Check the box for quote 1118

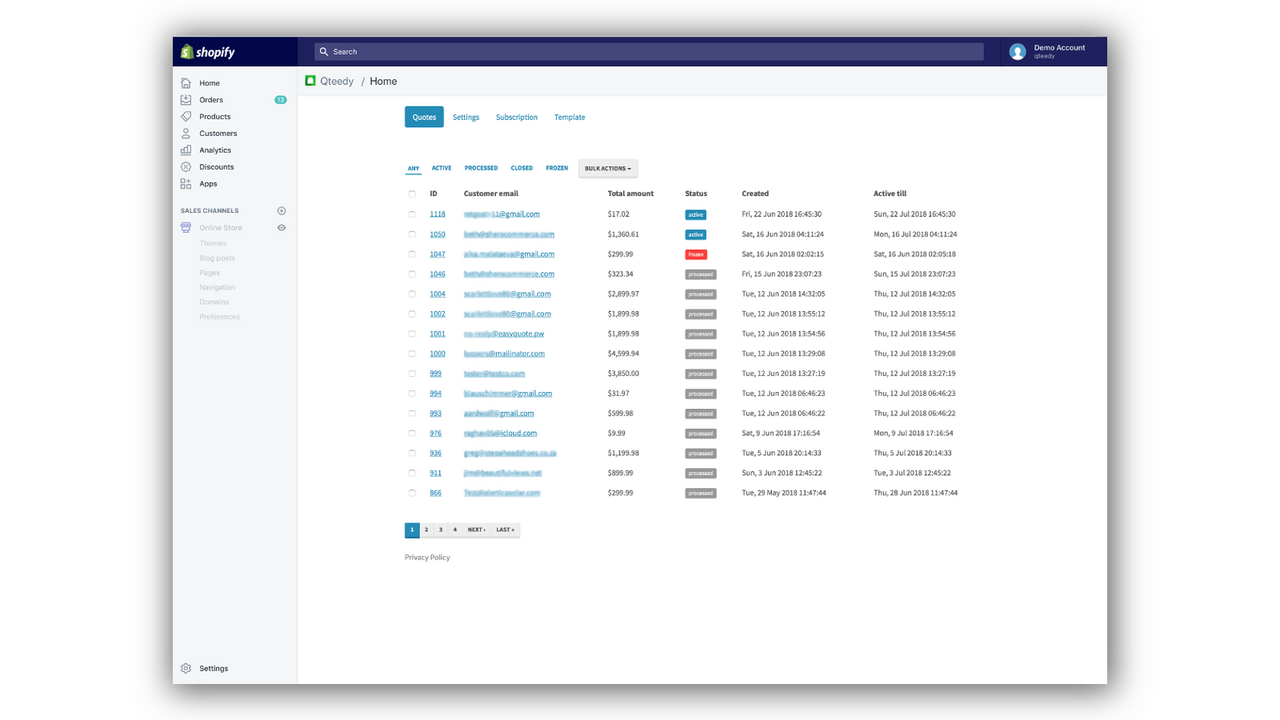coord(412,214)
